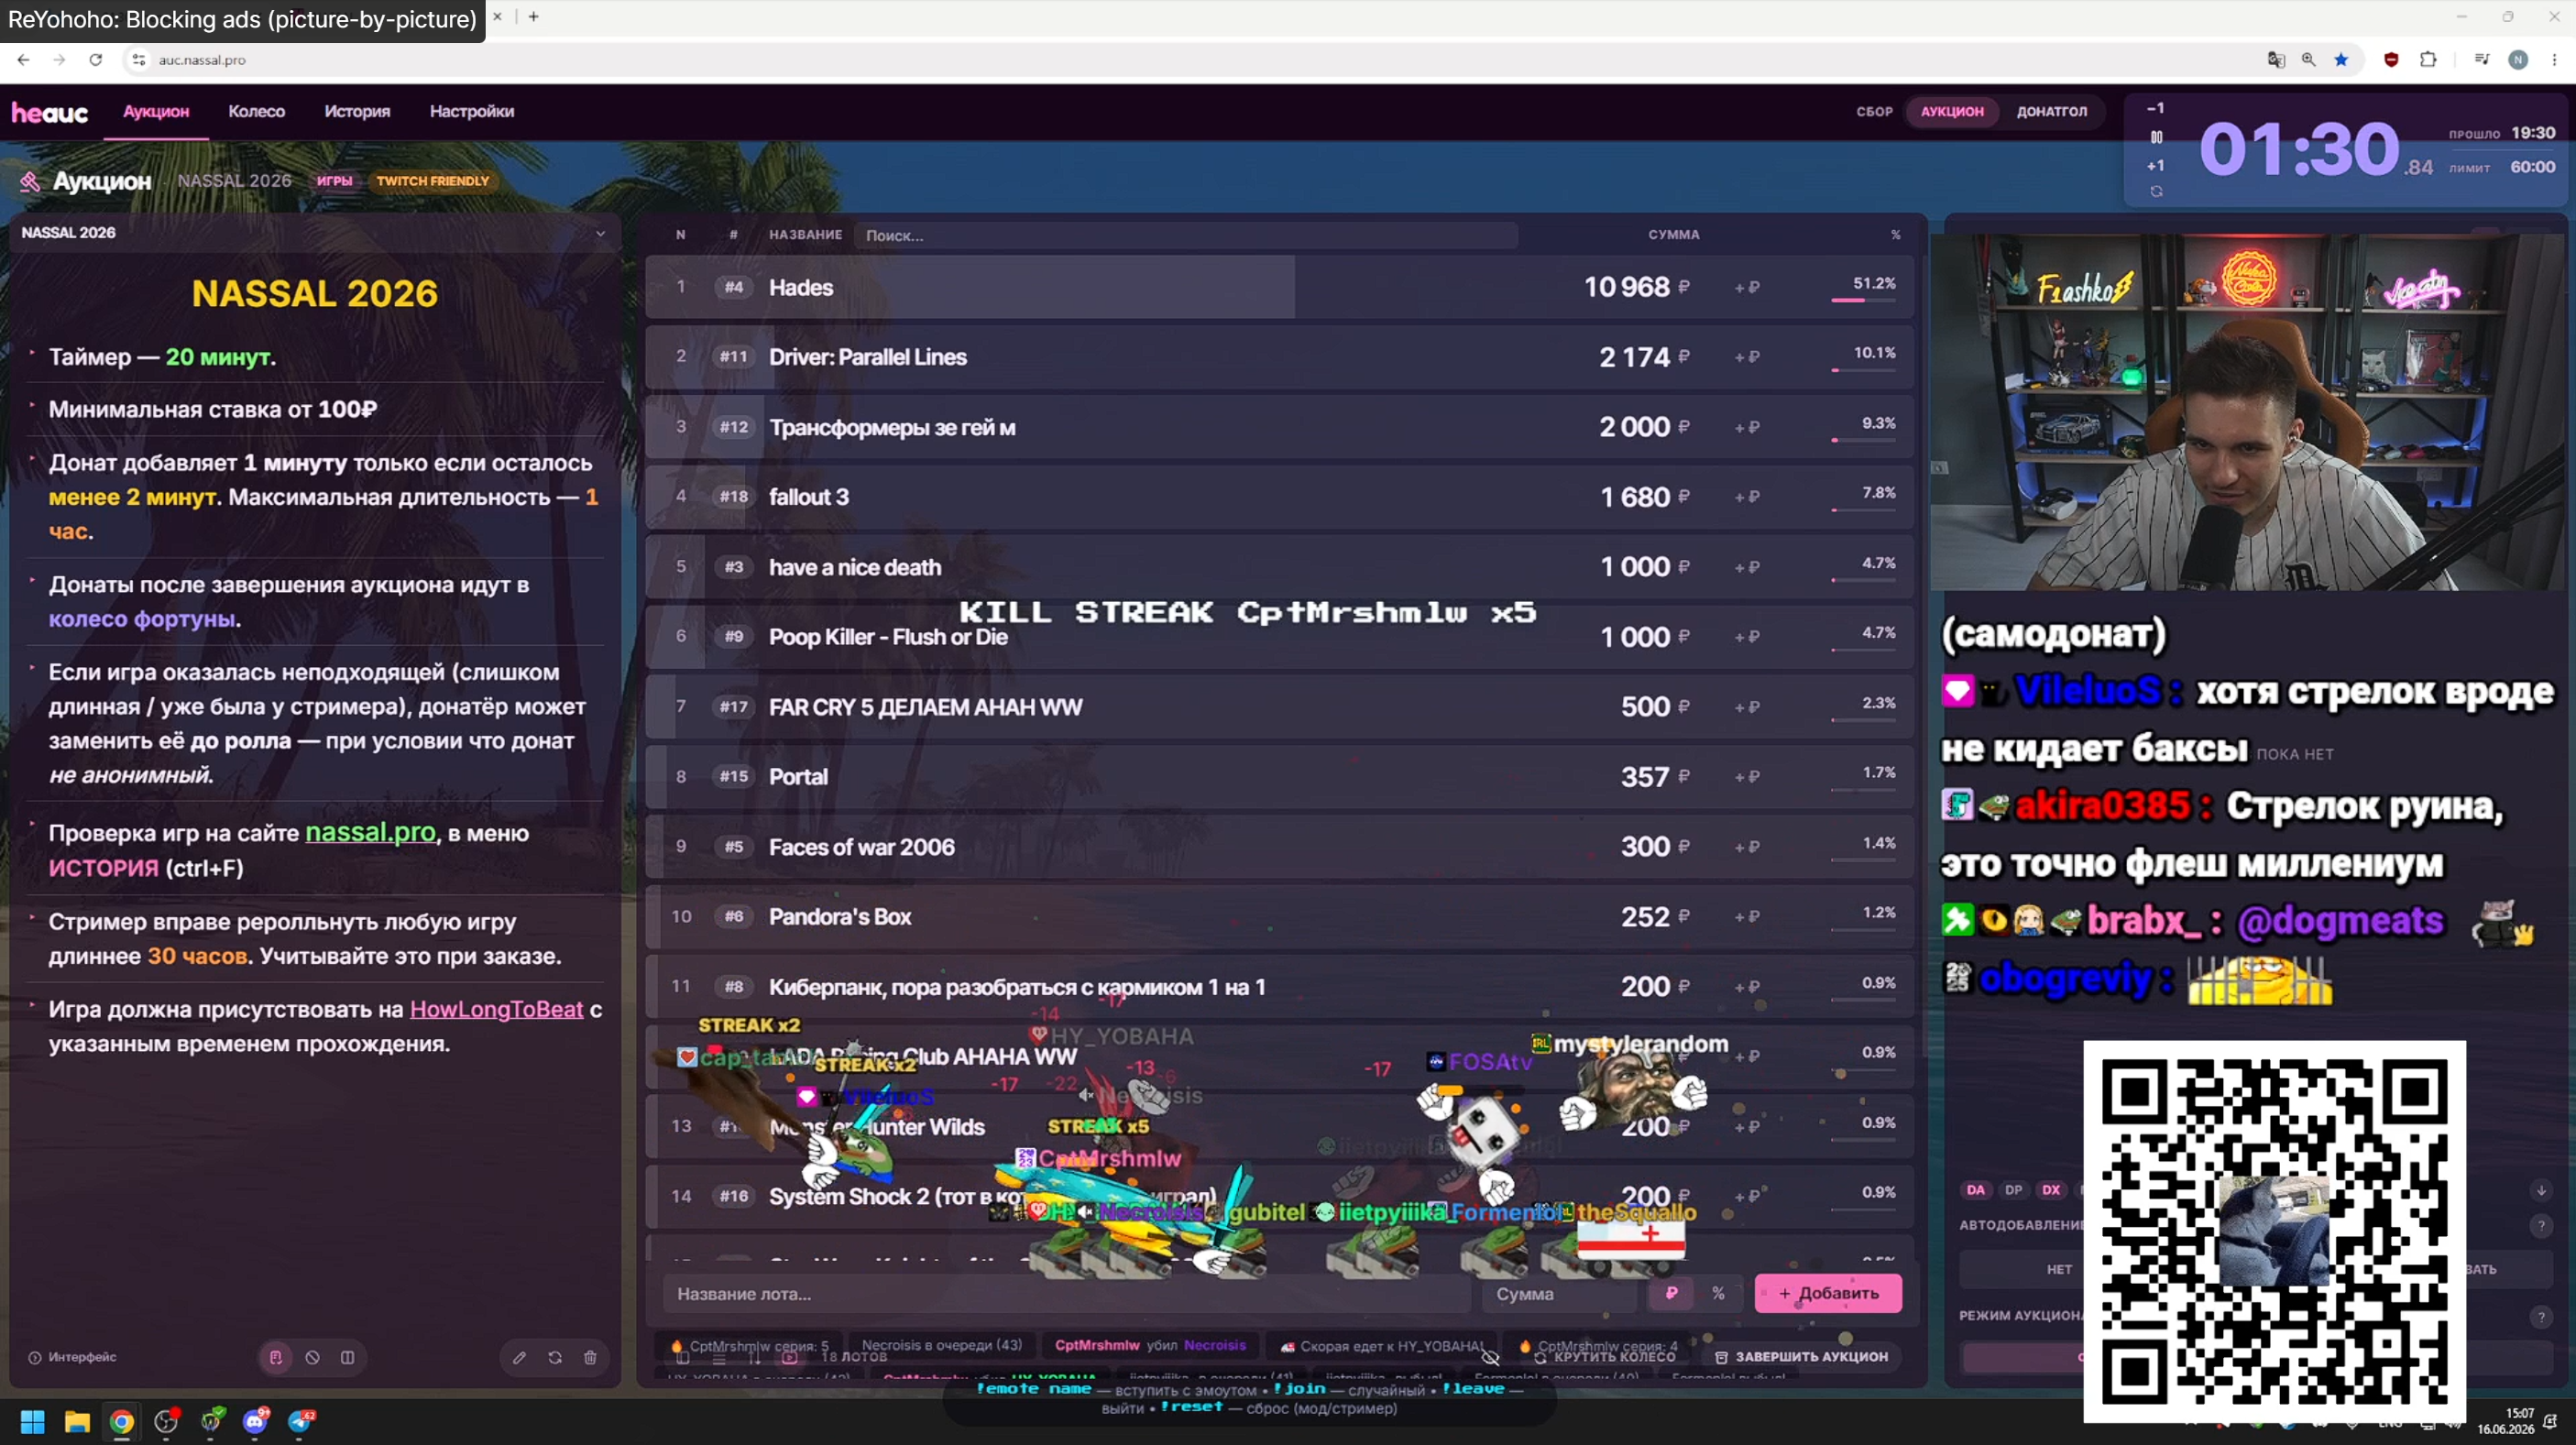
Task: Click the +₽ icon on the Driver: Parallel Lines row
Action: [1747, 357]
